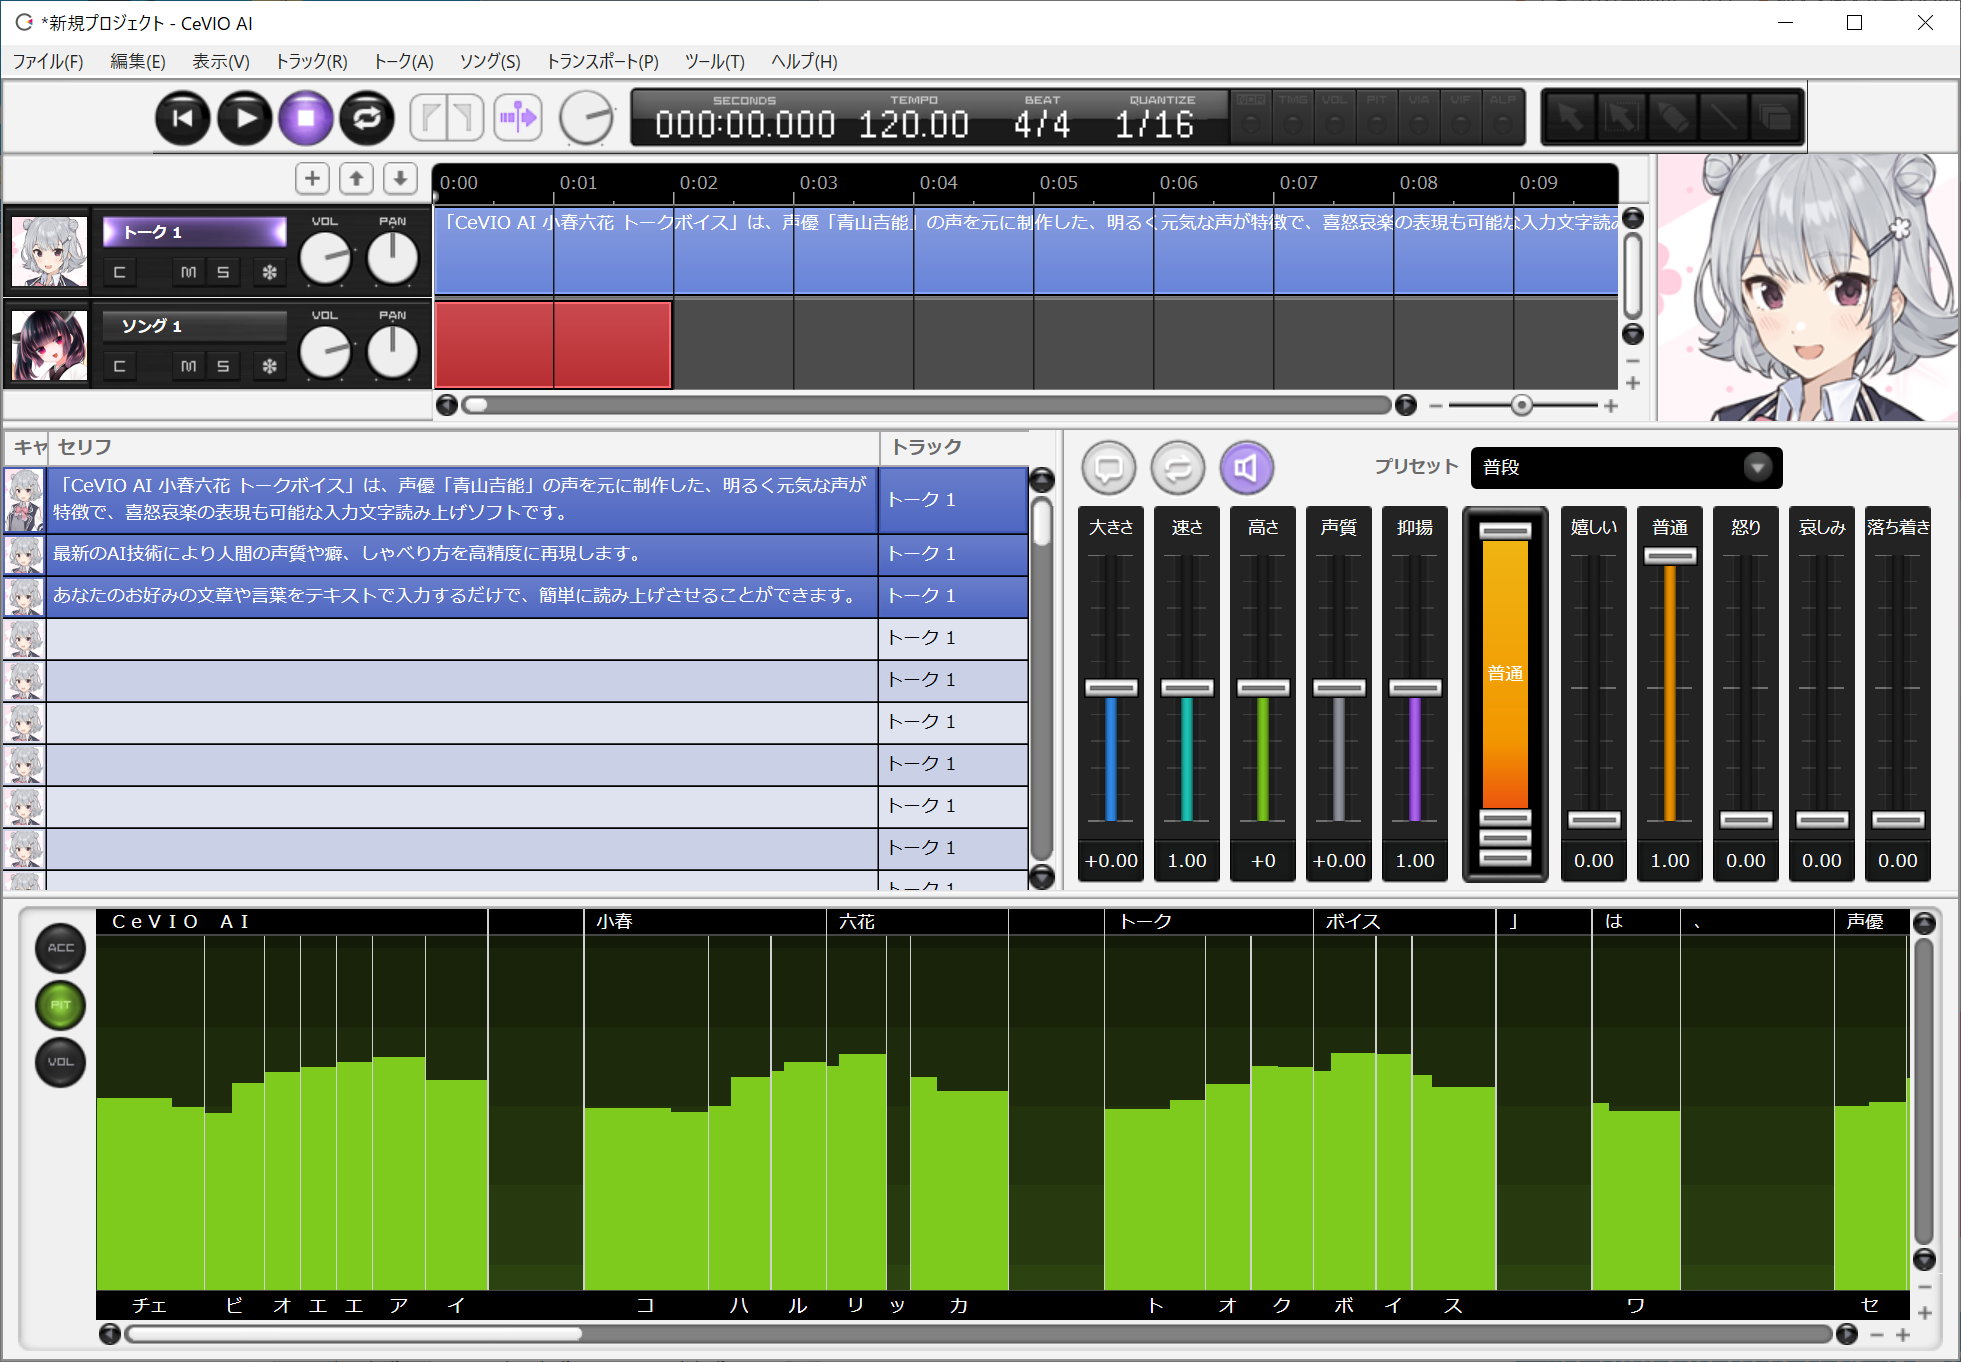Click the 抑揚 slider handle
Viewport: 1961px width, 1362px height.
(x=1415, y=687)
